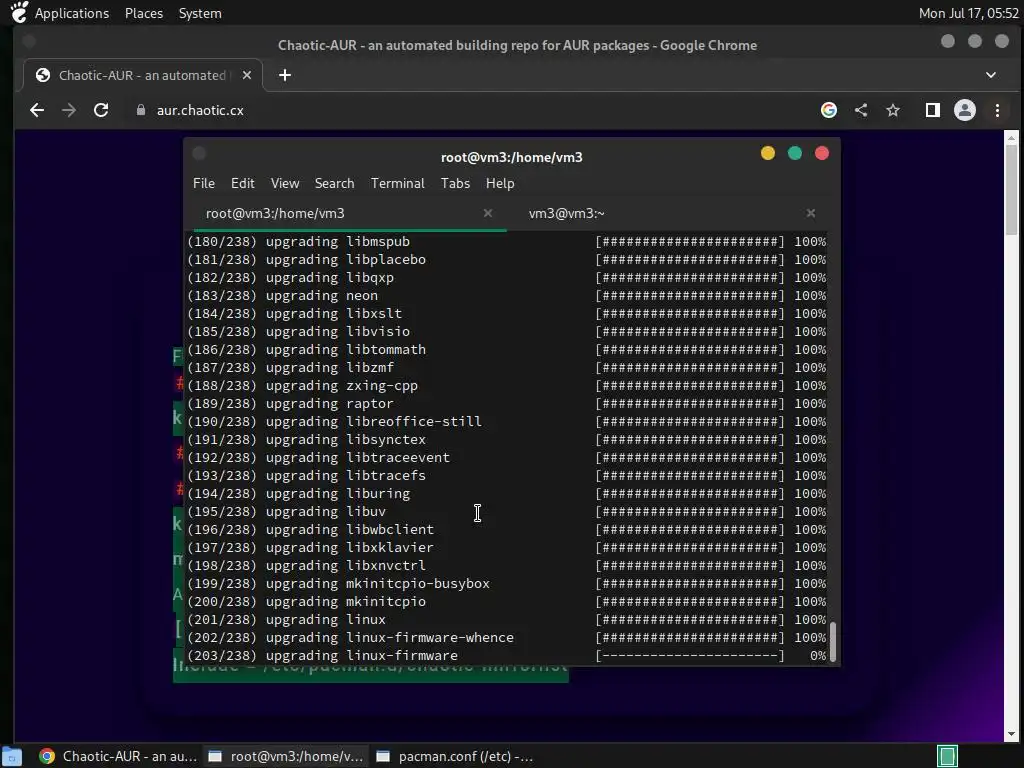This screenshot has width=1024, height=768.
Task: Open the System menu
Action: pyautogui.click(x=200, y=13)
